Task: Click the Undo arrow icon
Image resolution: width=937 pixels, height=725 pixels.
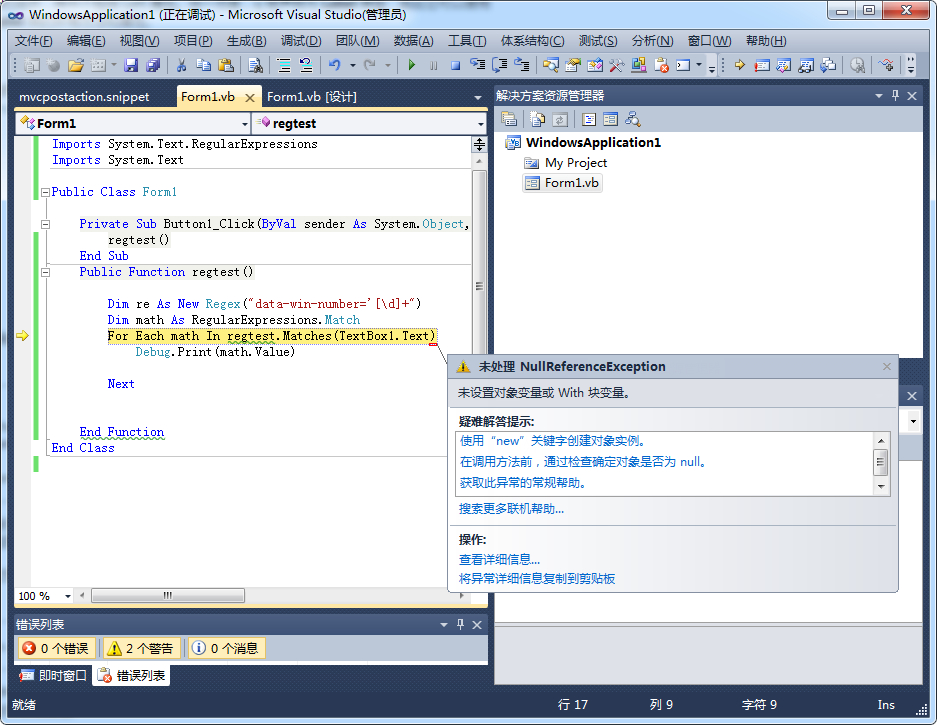Action: (x=334, y=66)
